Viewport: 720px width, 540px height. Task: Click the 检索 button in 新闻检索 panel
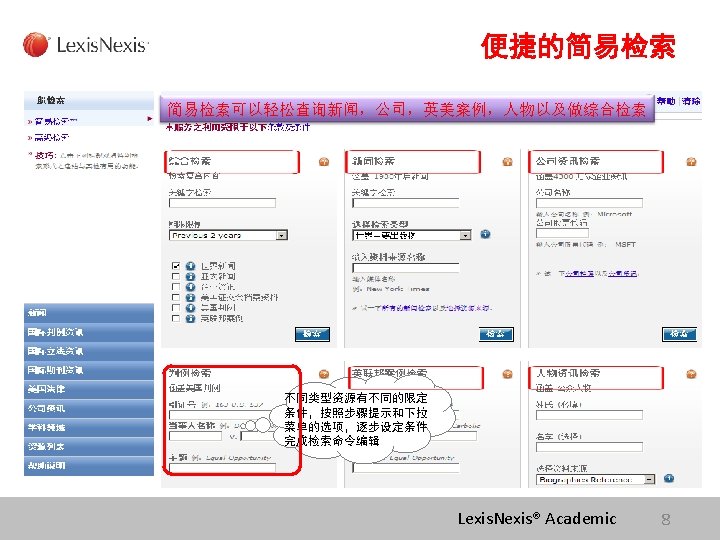tap(496, 334)
